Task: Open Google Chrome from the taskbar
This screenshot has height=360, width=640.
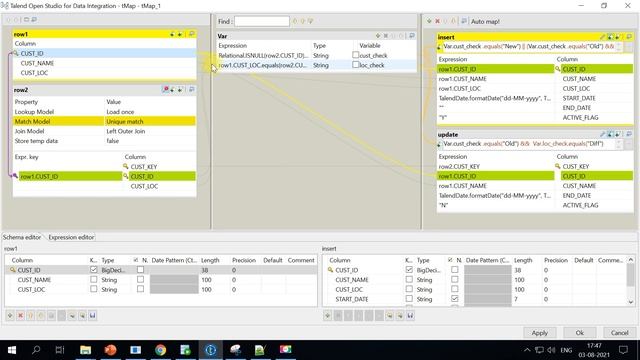Action: point(160,350)
